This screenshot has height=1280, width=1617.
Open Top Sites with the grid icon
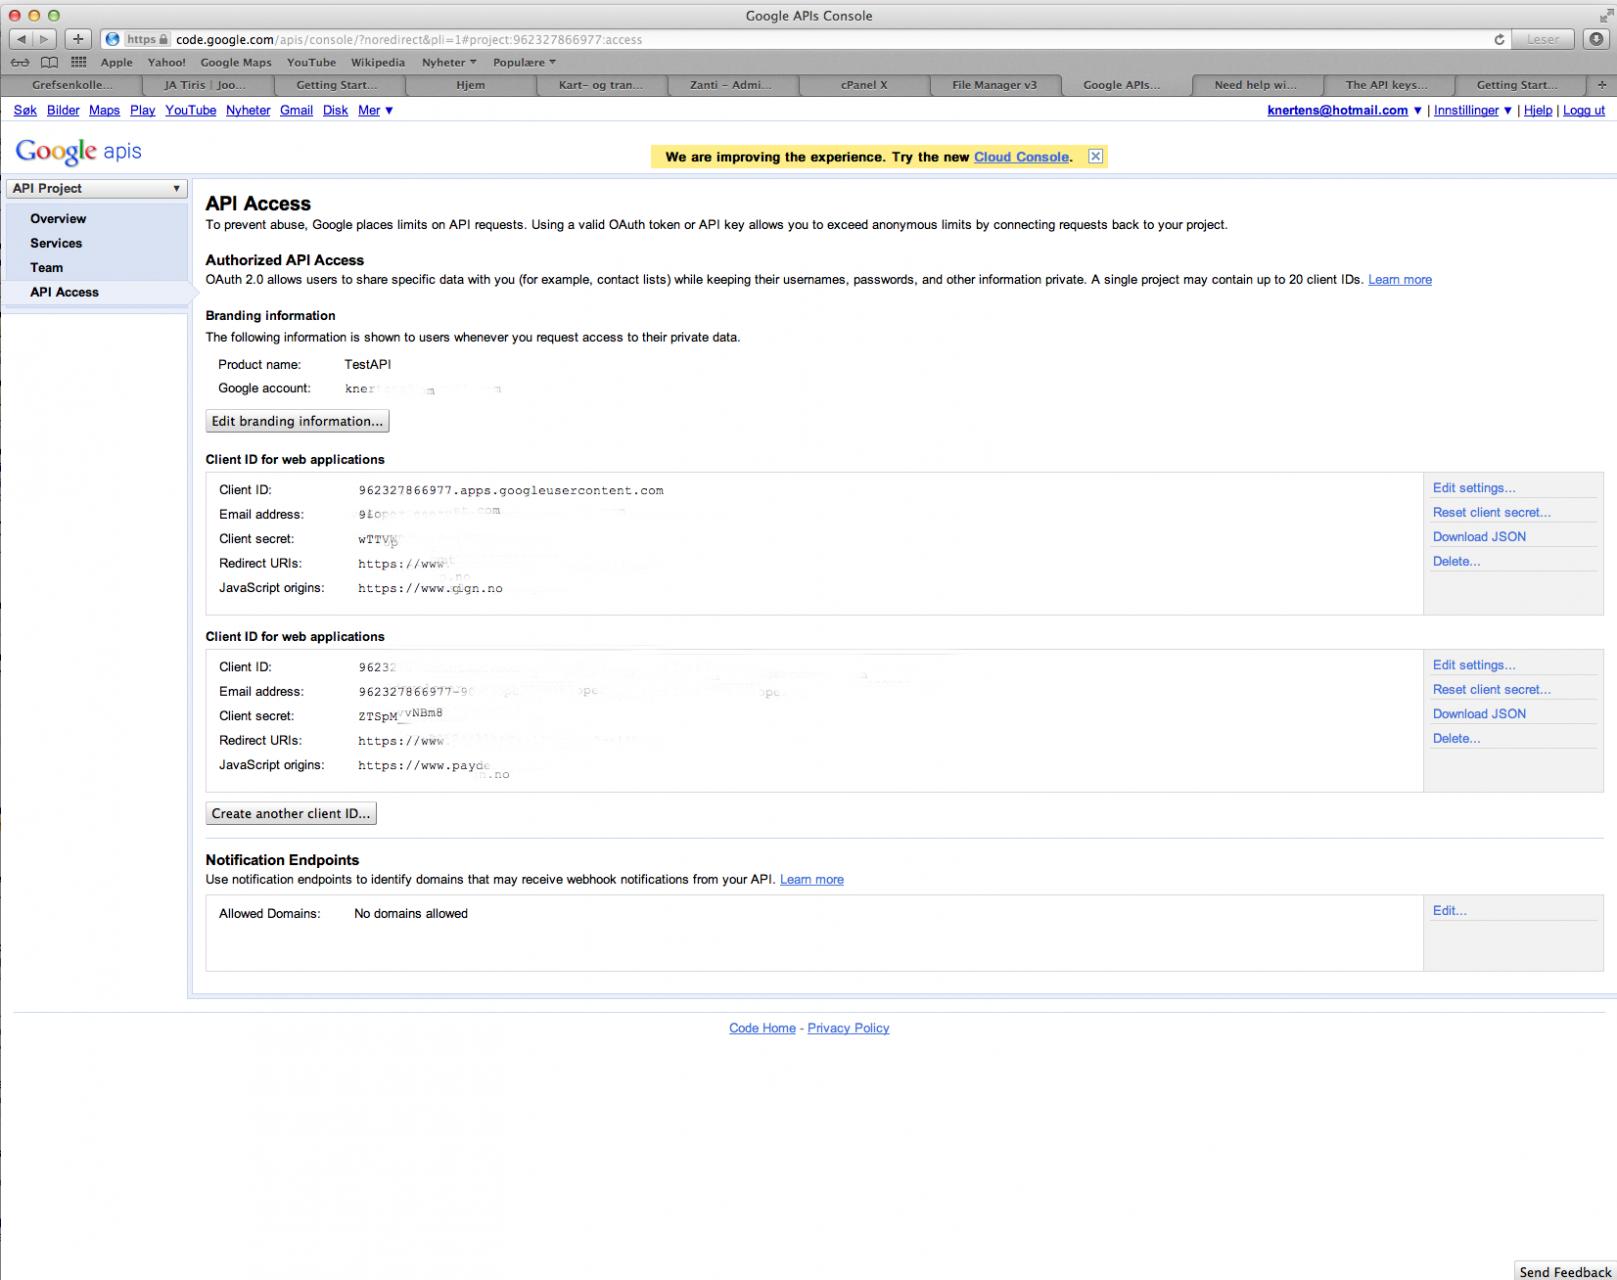tap(77, 62)
